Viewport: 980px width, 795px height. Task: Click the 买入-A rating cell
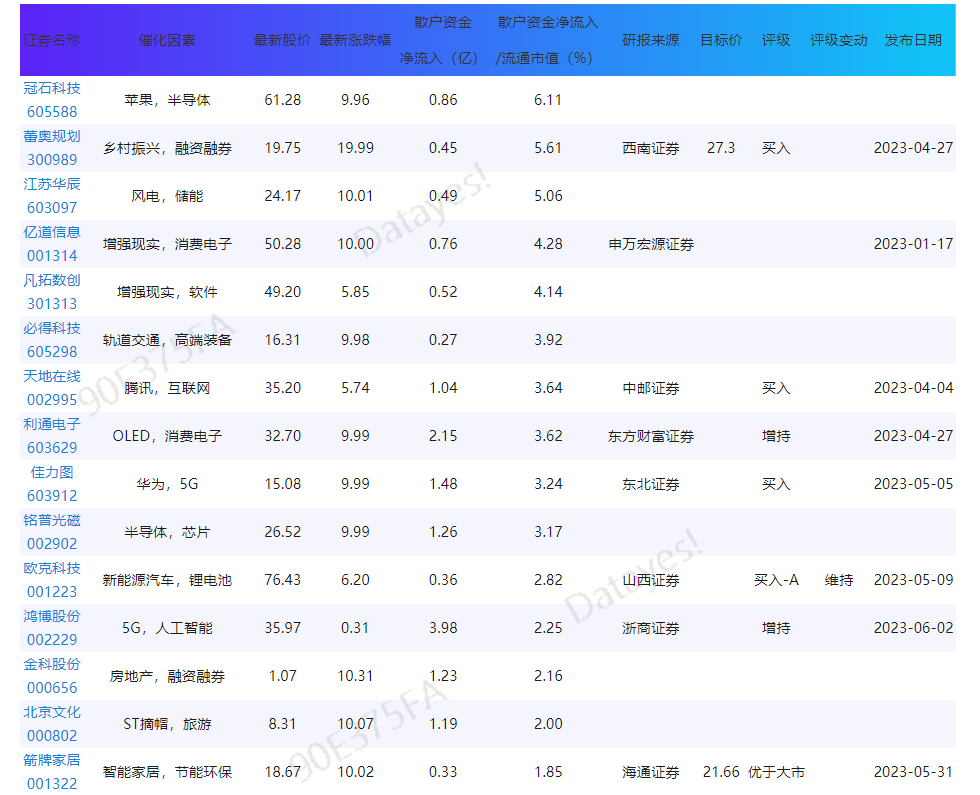[x=776, y=581]
